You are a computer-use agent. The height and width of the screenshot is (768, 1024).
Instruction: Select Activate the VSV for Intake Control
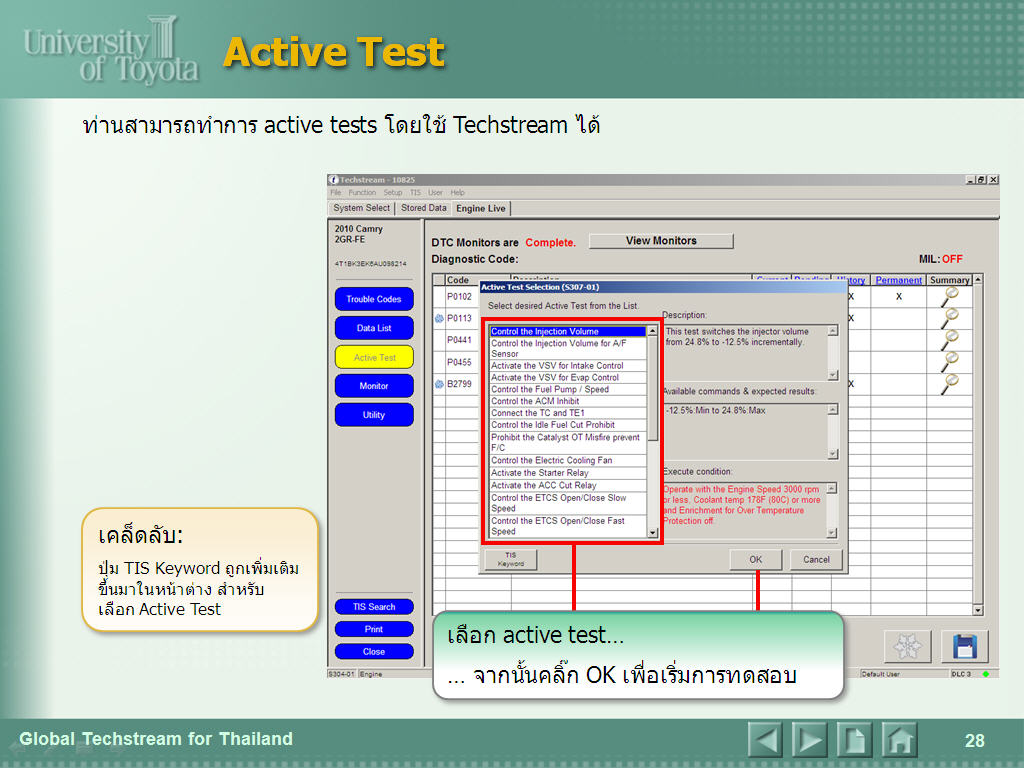[x=568, y=366]
